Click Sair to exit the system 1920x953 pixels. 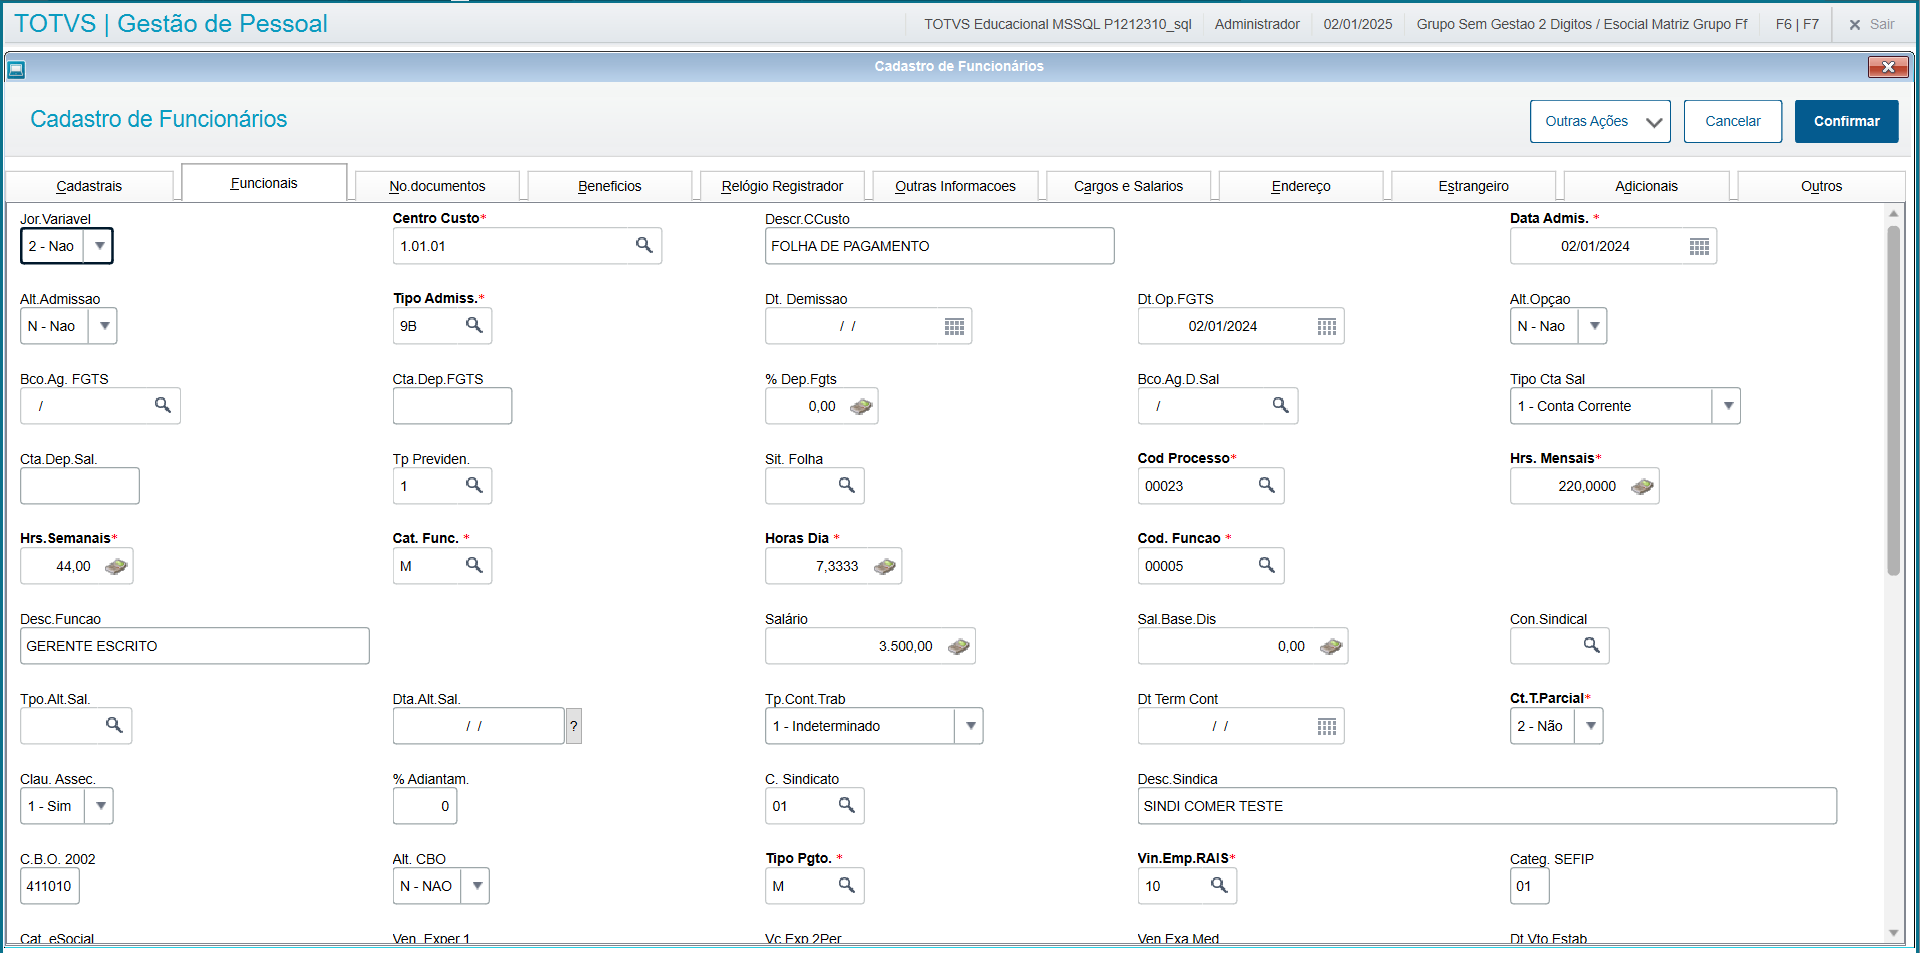pyautogui.click(x=1871, y=24)
